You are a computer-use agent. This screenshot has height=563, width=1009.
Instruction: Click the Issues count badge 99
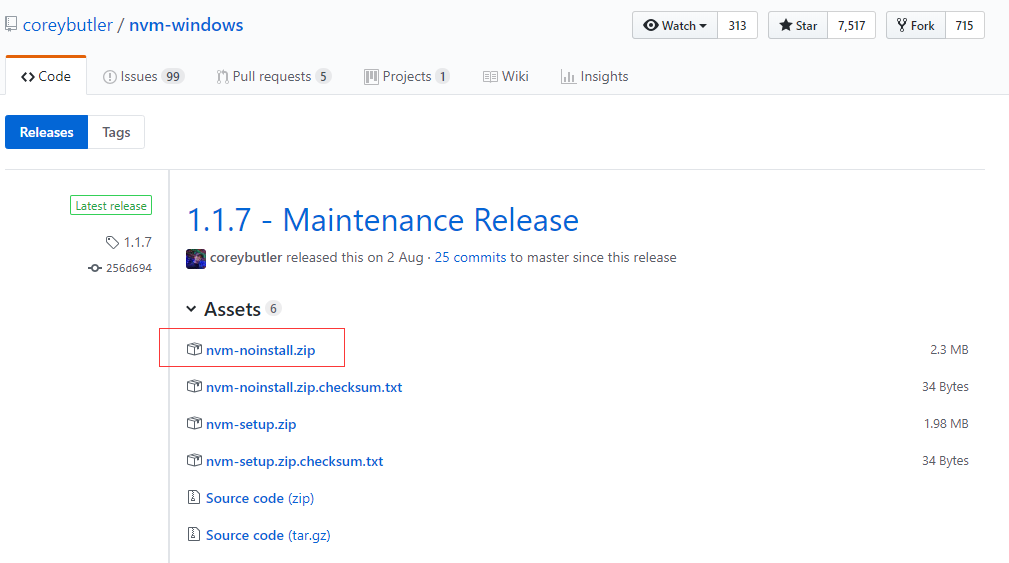172,77
